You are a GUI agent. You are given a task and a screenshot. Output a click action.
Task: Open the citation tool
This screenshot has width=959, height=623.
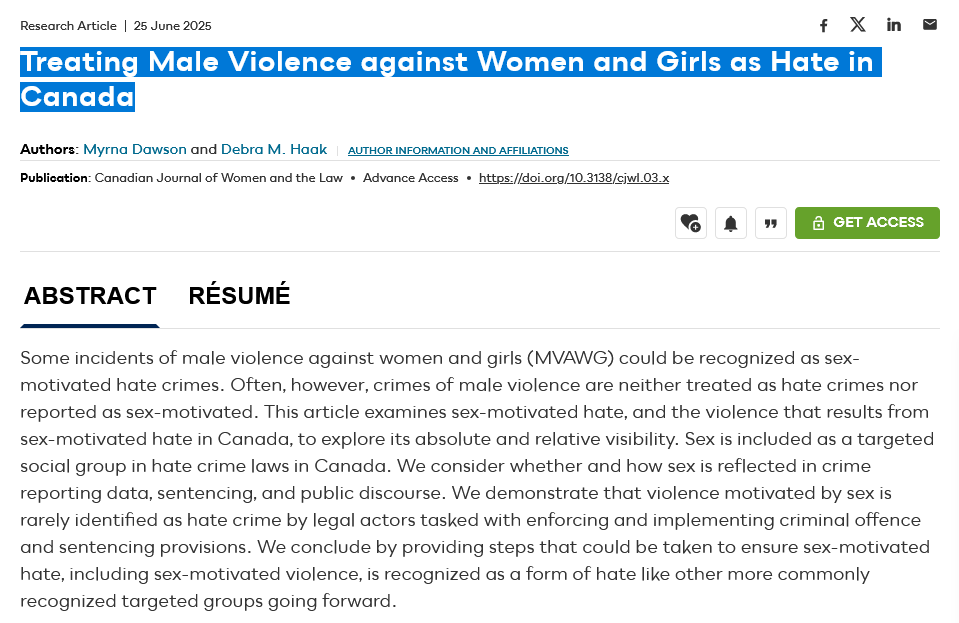[770, 222]
